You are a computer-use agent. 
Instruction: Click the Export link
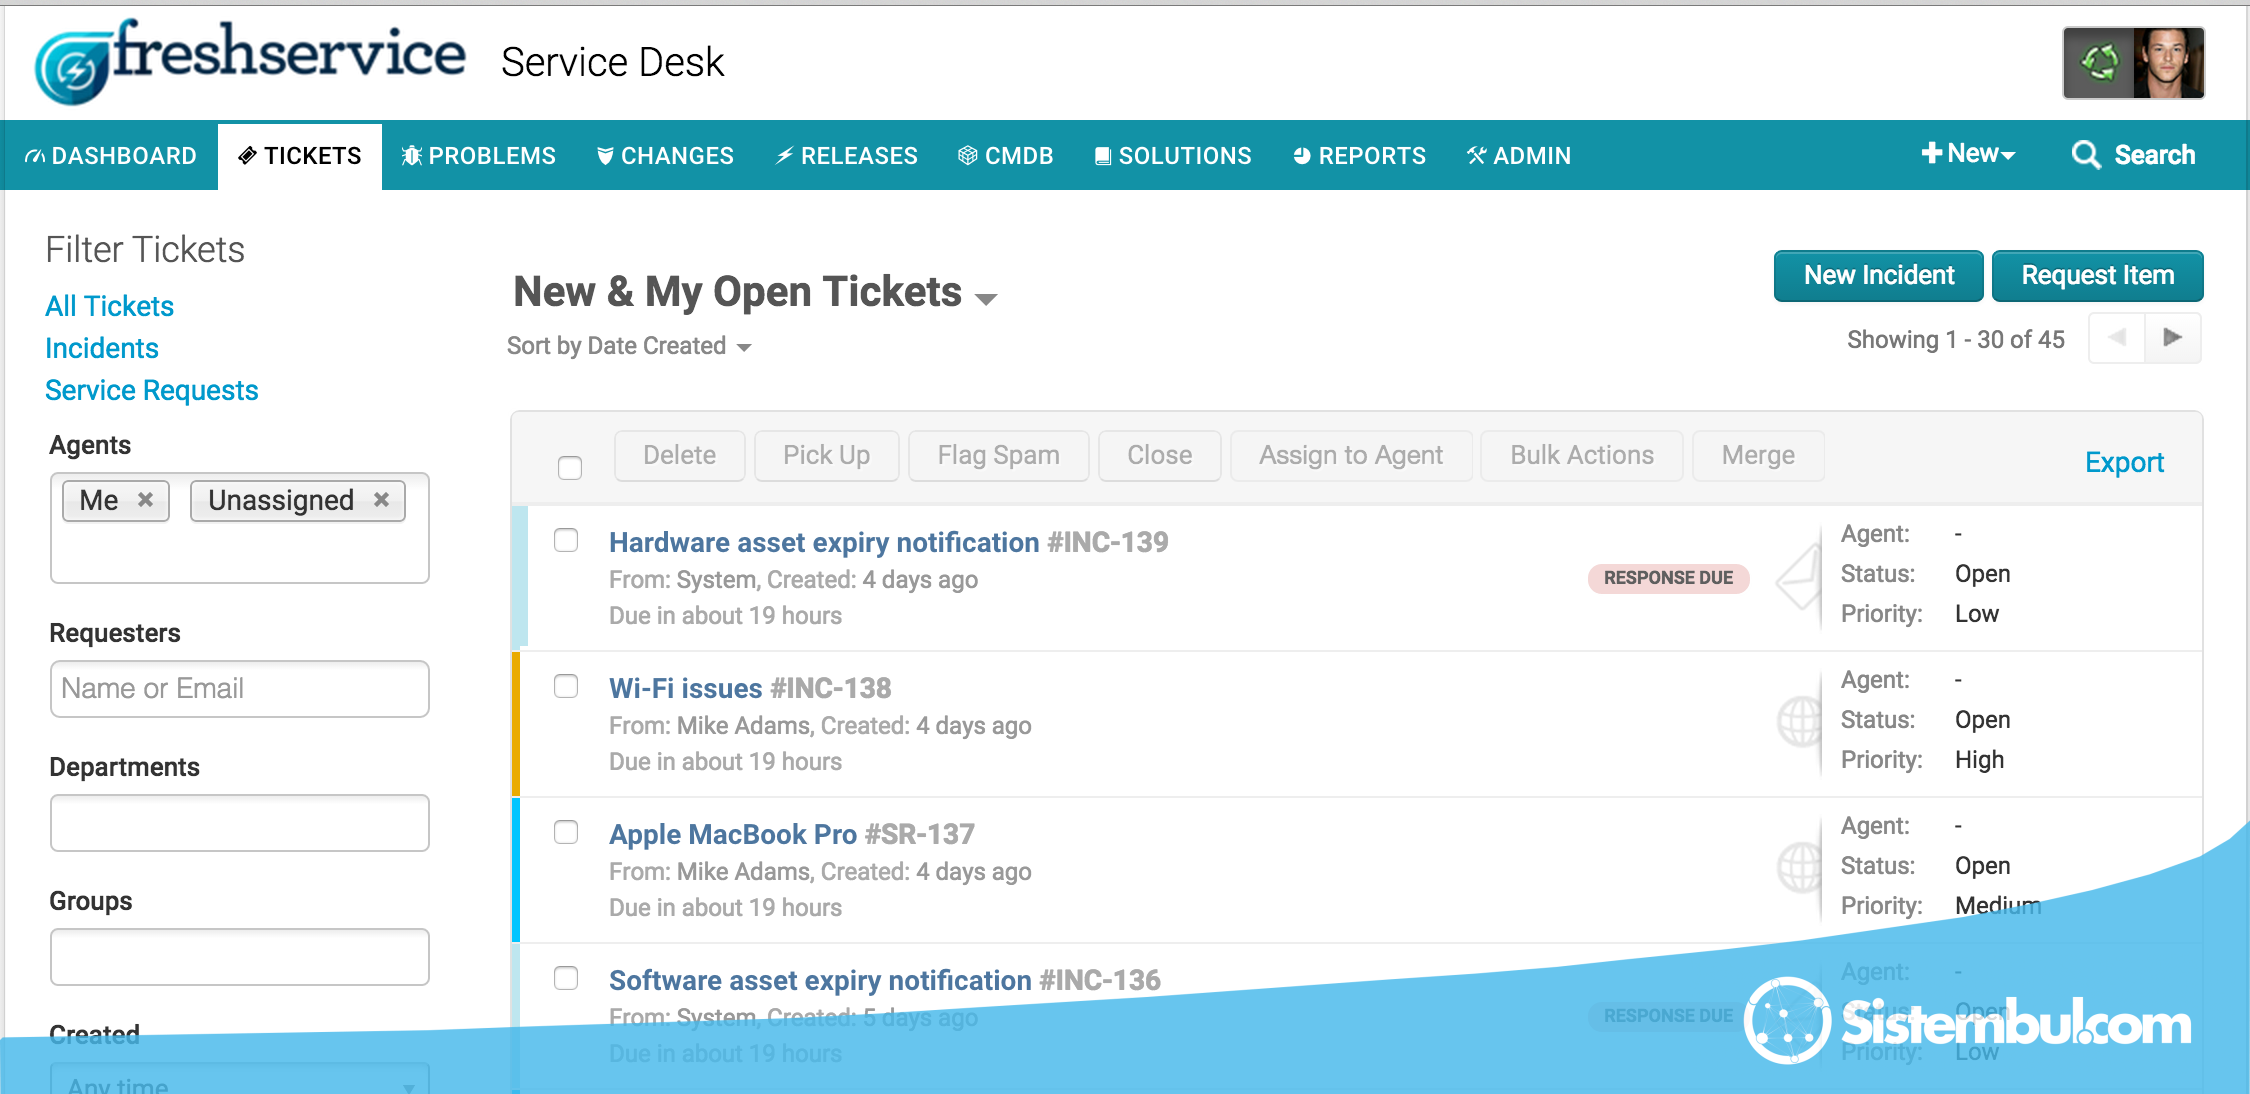tap(2124, 462)
